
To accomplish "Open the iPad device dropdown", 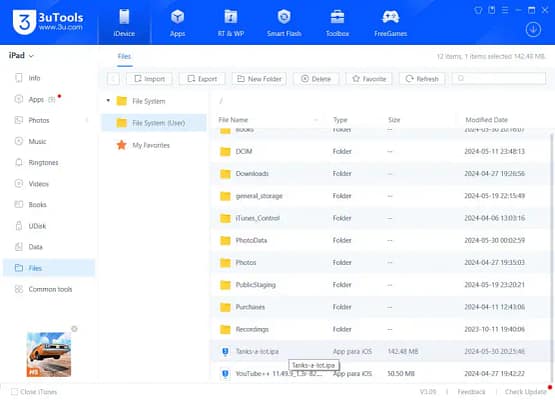I will coord(21,56).
